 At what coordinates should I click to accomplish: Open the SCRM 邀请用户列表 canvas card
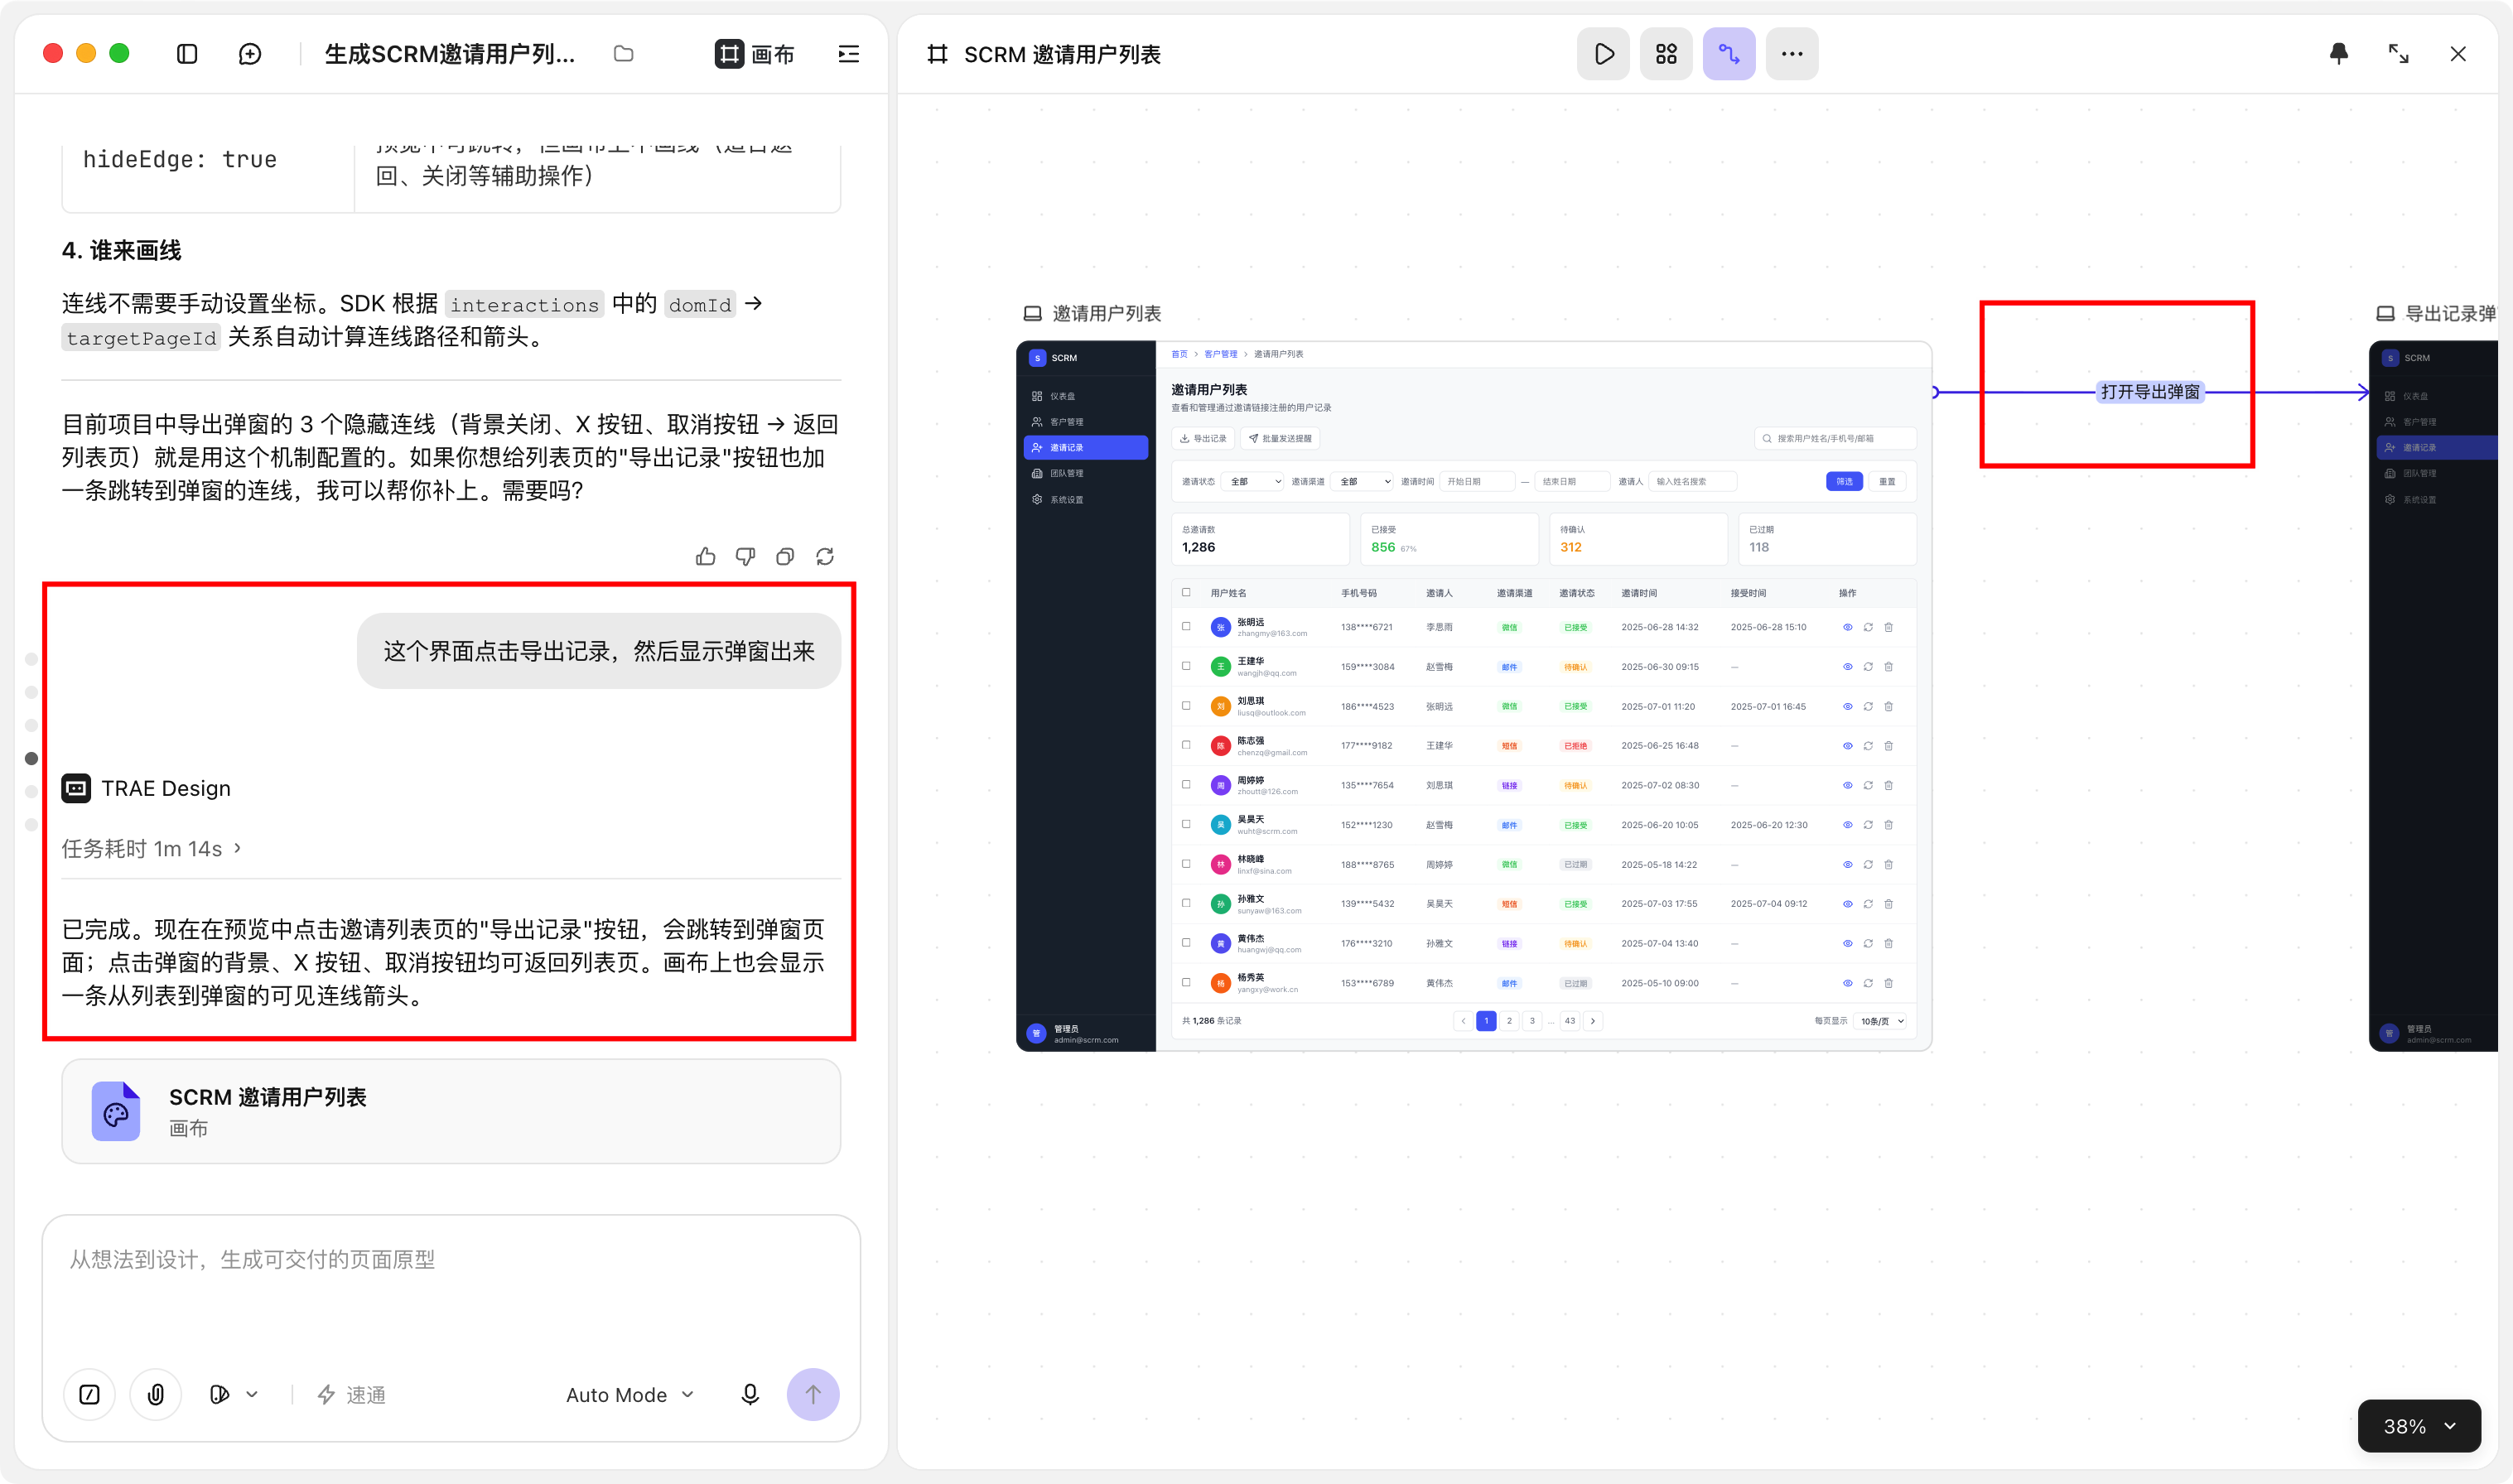click(x=451, y=1111)
